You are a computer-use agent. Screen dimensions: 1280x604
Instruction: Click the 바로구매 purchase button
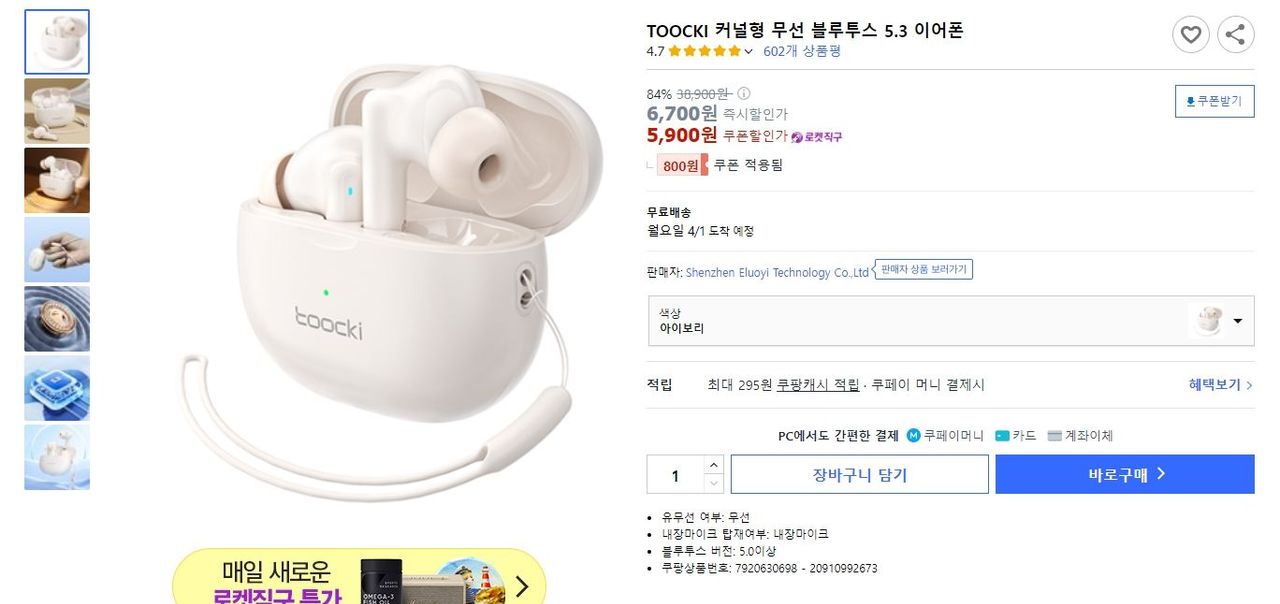coord(1124,474)
